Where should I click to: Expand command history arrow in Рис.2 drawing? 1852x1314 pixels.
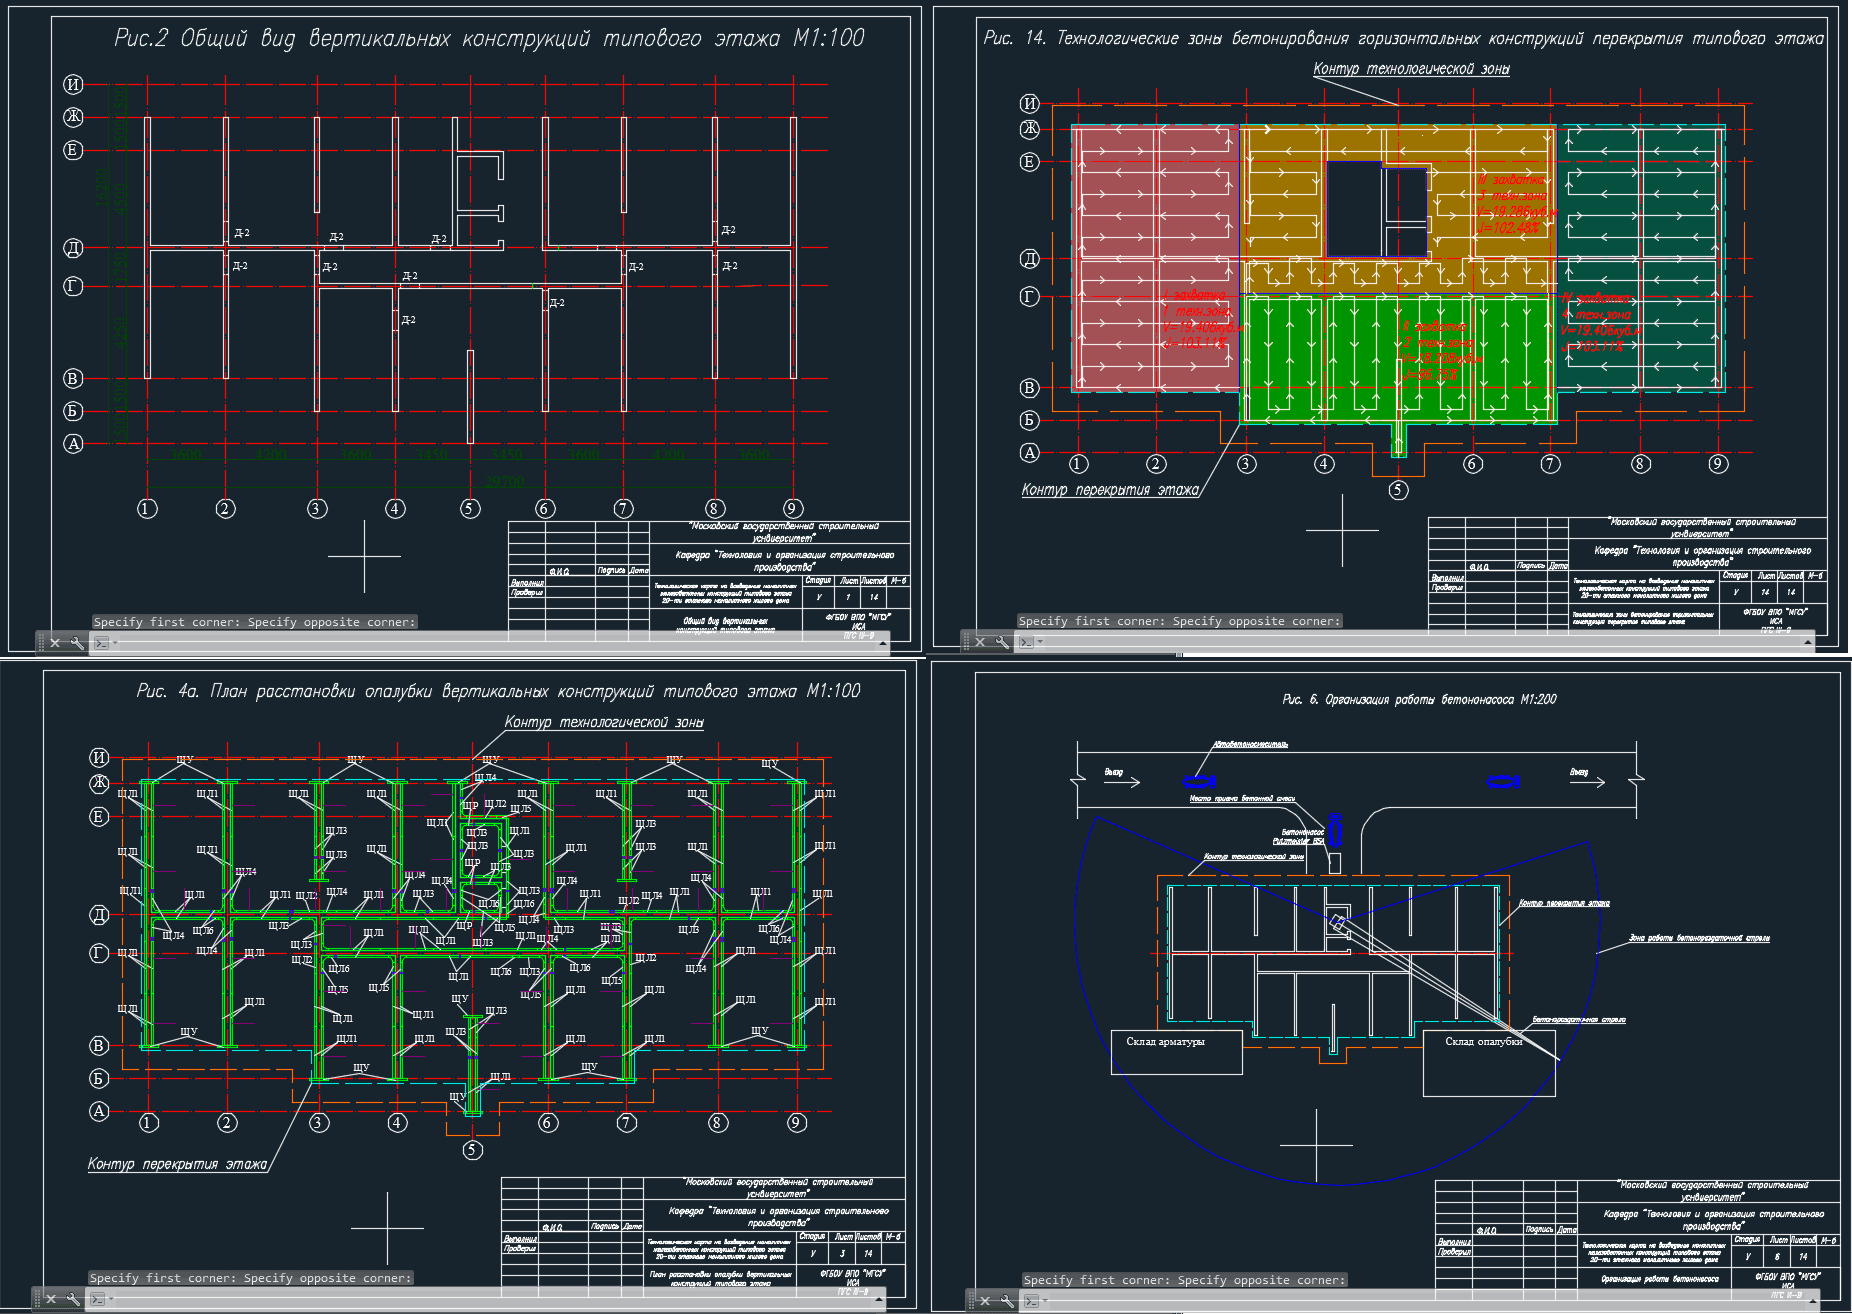tap(883, 643)
